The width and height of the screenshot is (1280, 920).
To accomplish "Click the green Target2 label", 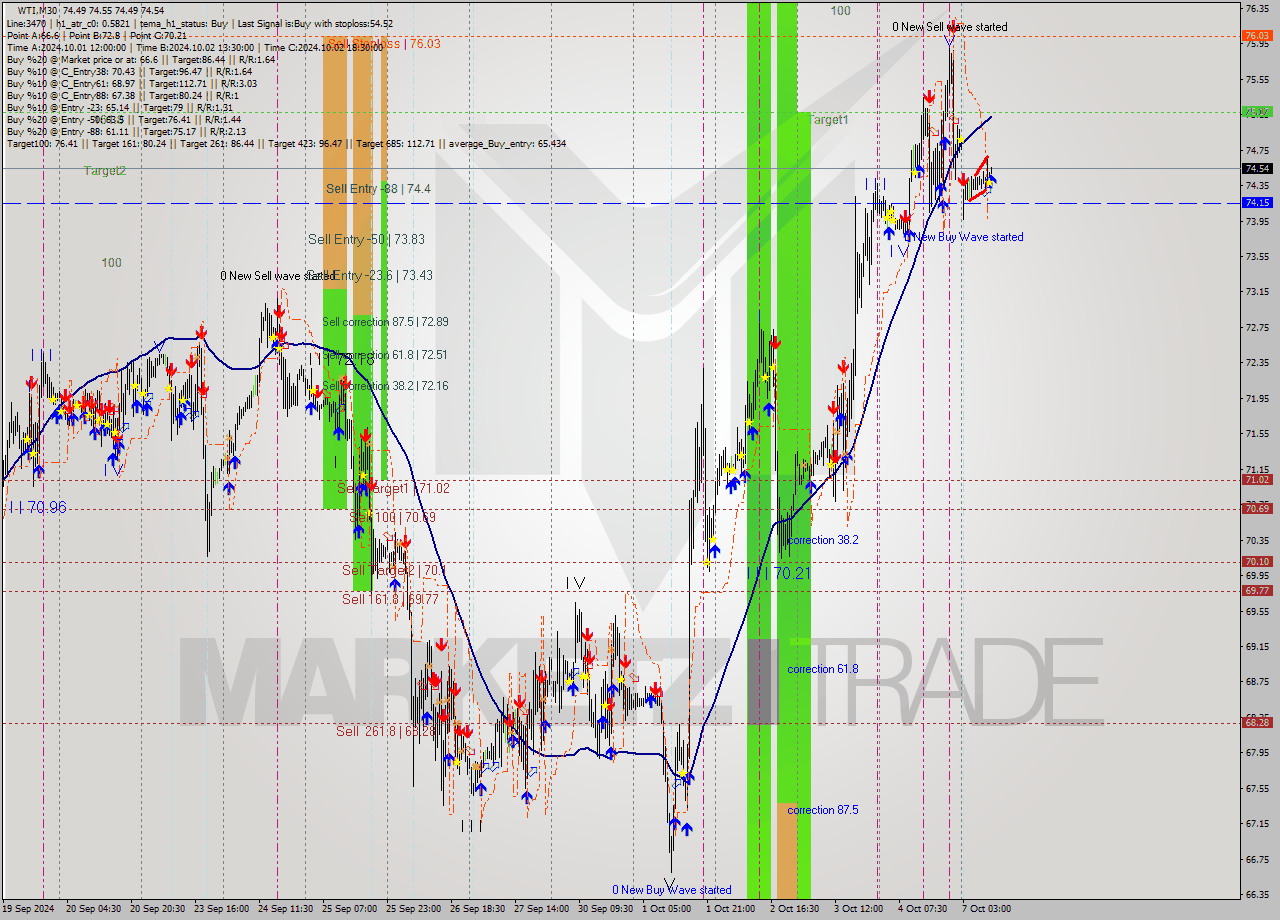I will pos(104,171).
